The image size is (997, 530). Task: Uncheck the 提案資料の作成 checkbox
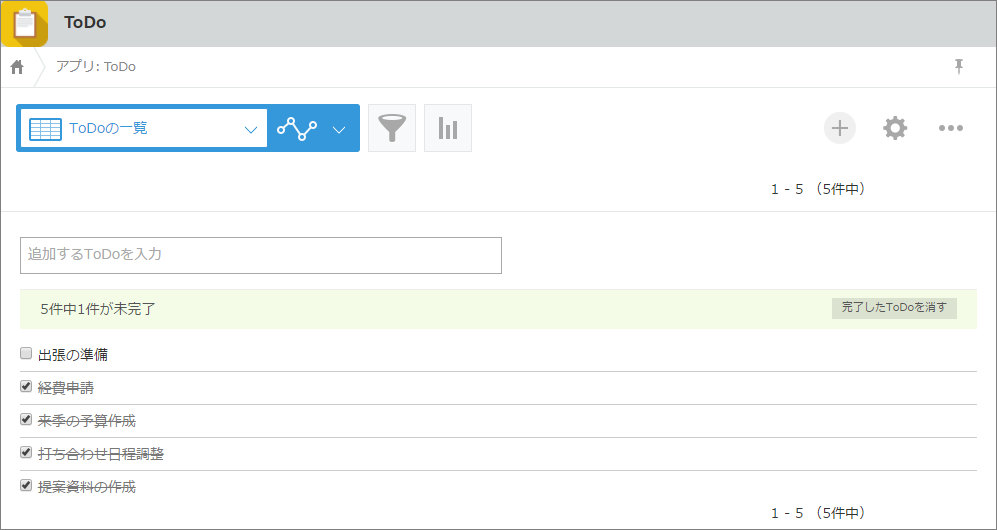point(26,486)
